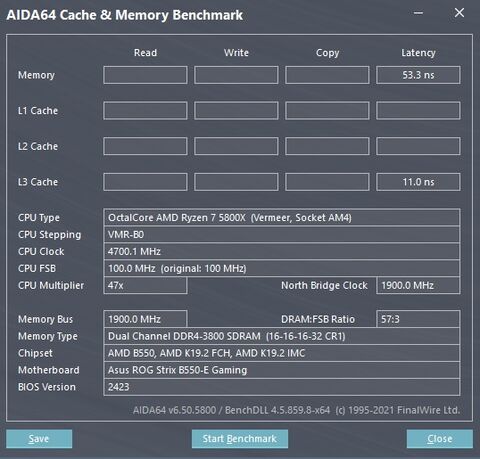Click the Dual Channel DDR4-3800 SDRAM field
Image resolution: width=480 pixels, height=459 pixels.
tap(282, 336)
